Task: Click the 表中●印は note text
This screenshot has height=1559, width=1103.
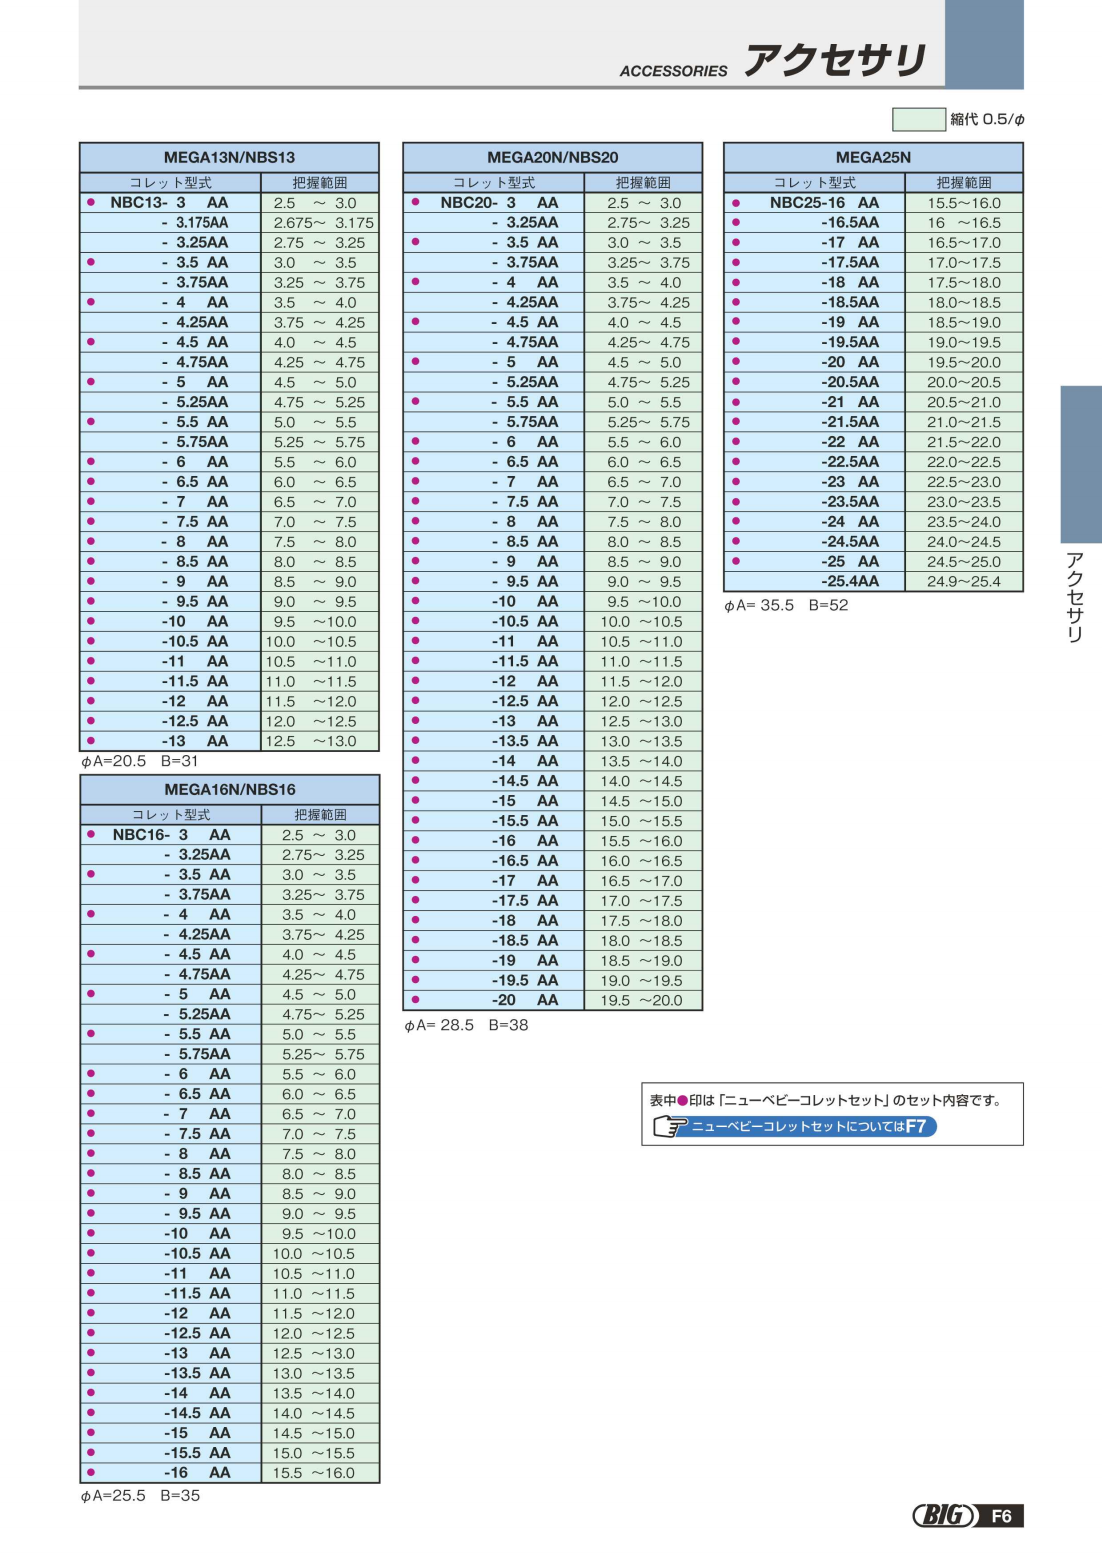Action: [x=825, y=1100]
